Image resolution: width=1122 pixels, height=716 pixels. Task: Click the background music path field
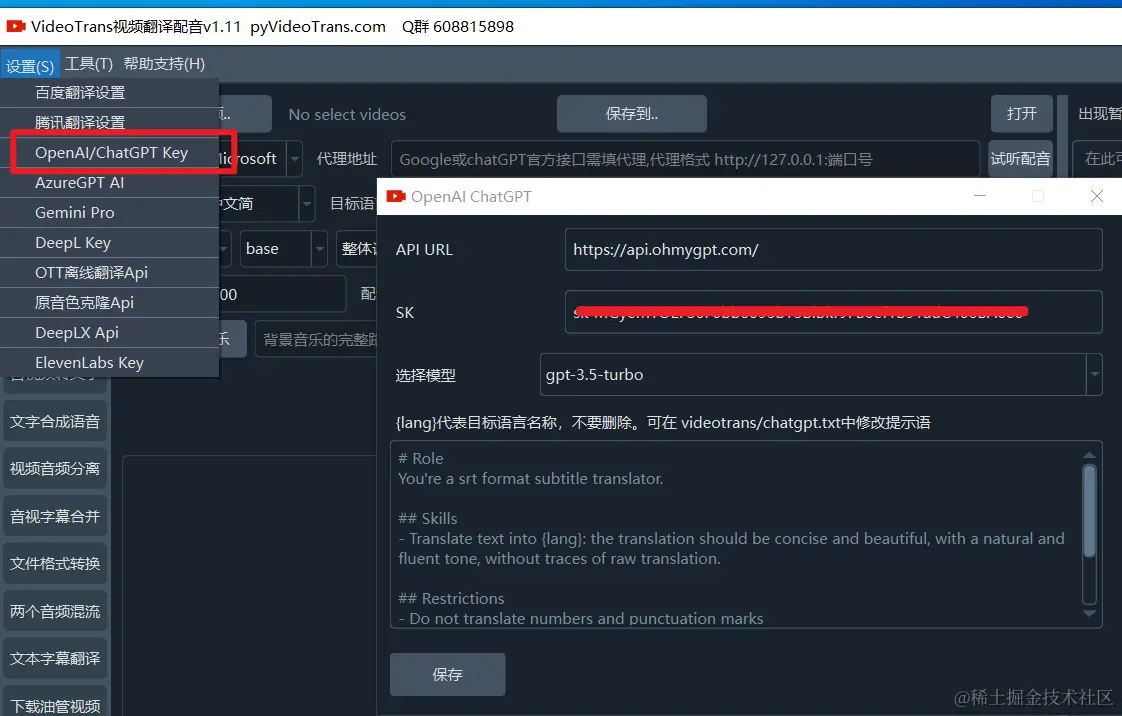click(316, 339)
